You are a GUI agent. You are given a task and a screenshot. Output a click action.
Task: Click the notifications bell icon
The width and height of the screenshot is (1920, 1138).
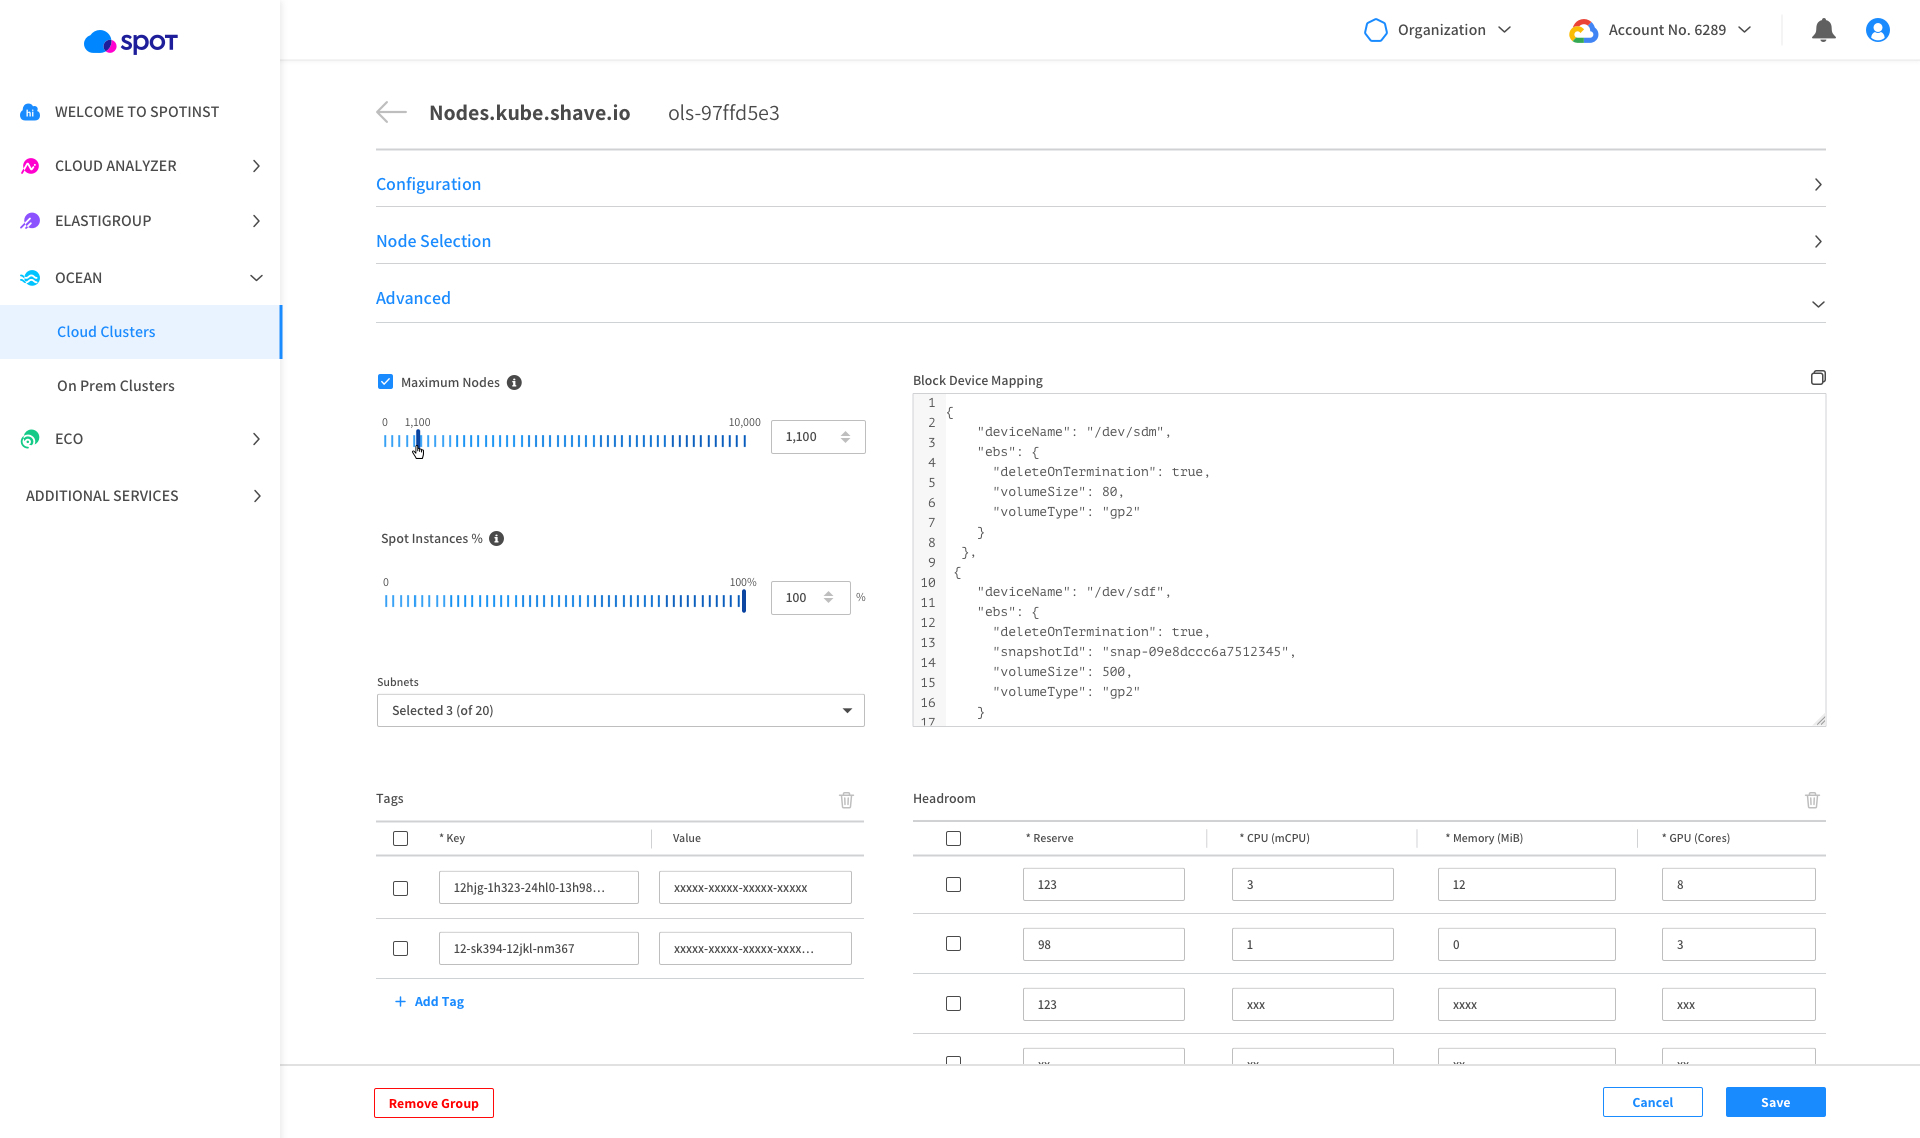click(1823, 30)
